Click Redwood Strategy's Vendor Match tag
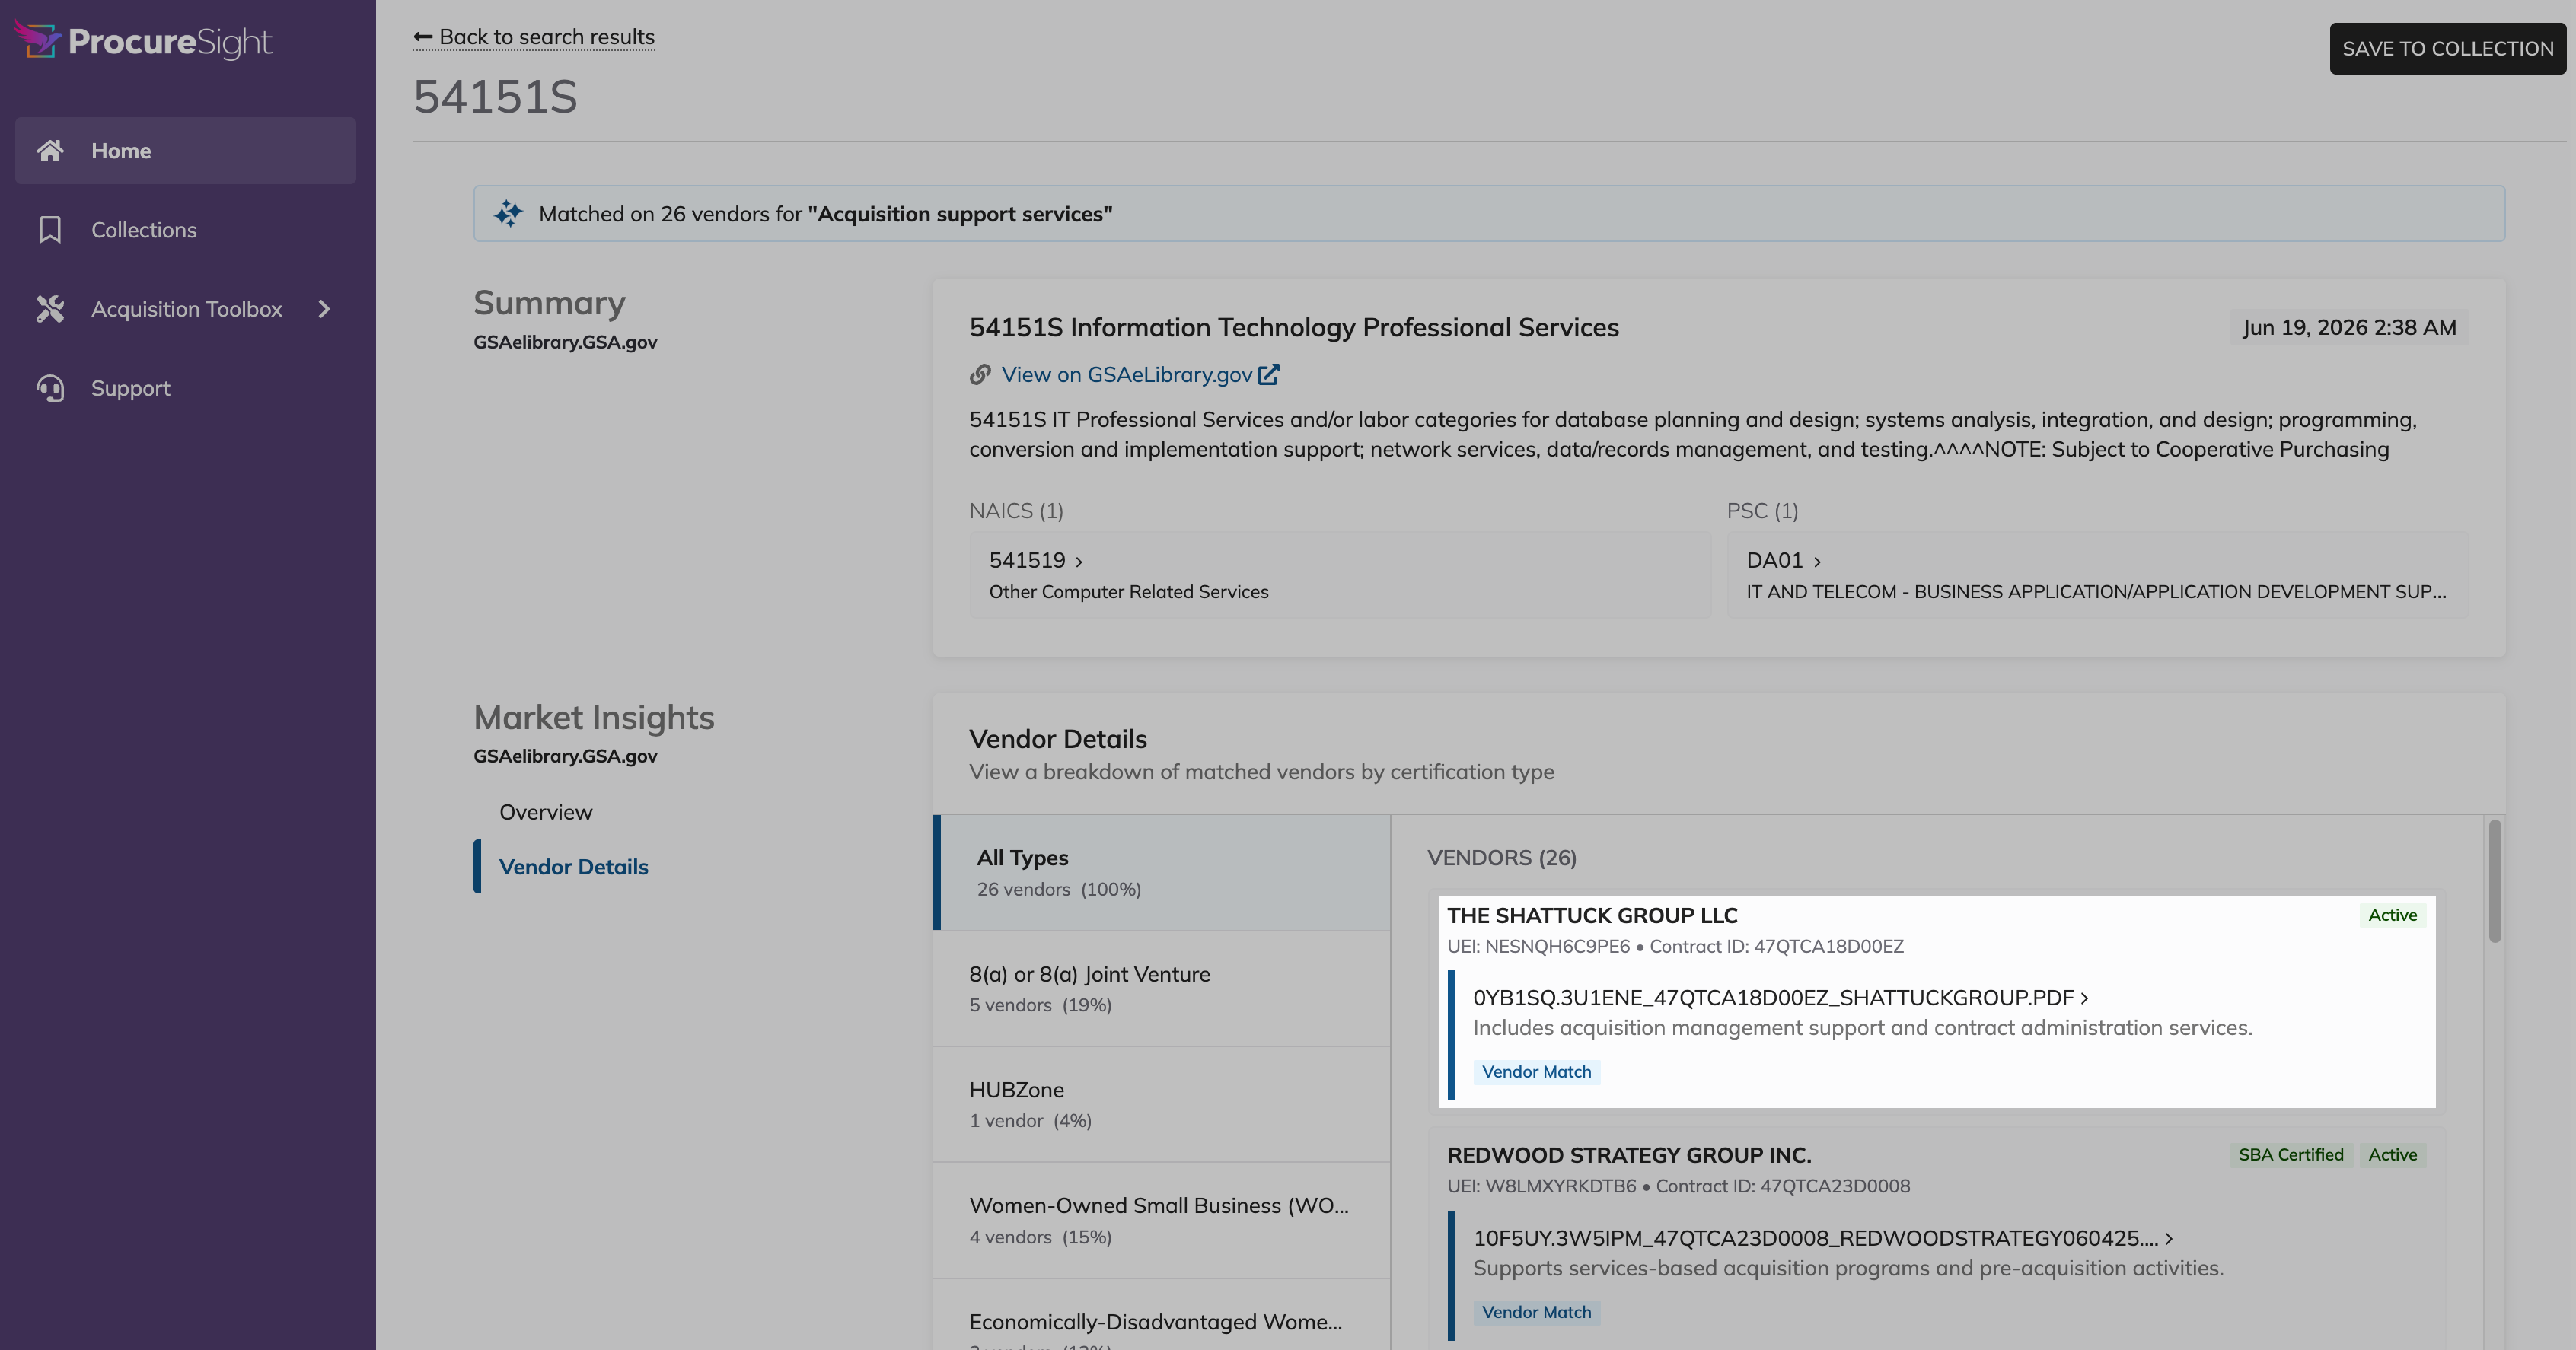The height and width of the screenshot is (1350, 2576). (x=1536, y=1313)
